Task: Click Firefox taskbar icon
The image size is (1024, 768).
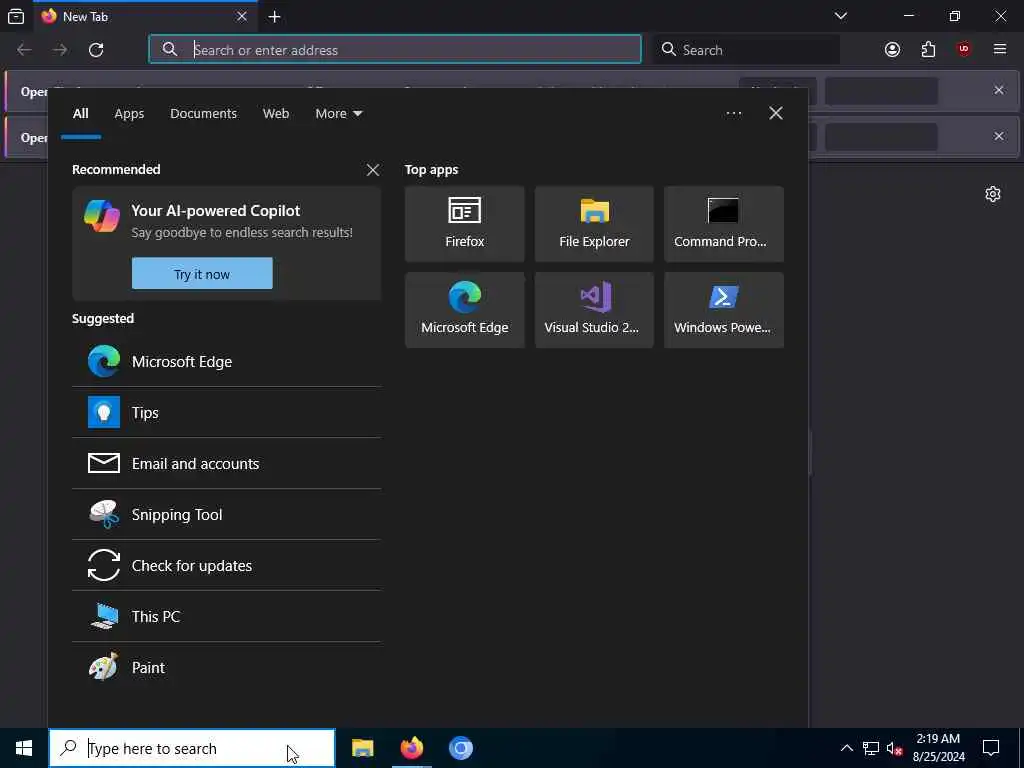Action: click(x=411, y=748)
